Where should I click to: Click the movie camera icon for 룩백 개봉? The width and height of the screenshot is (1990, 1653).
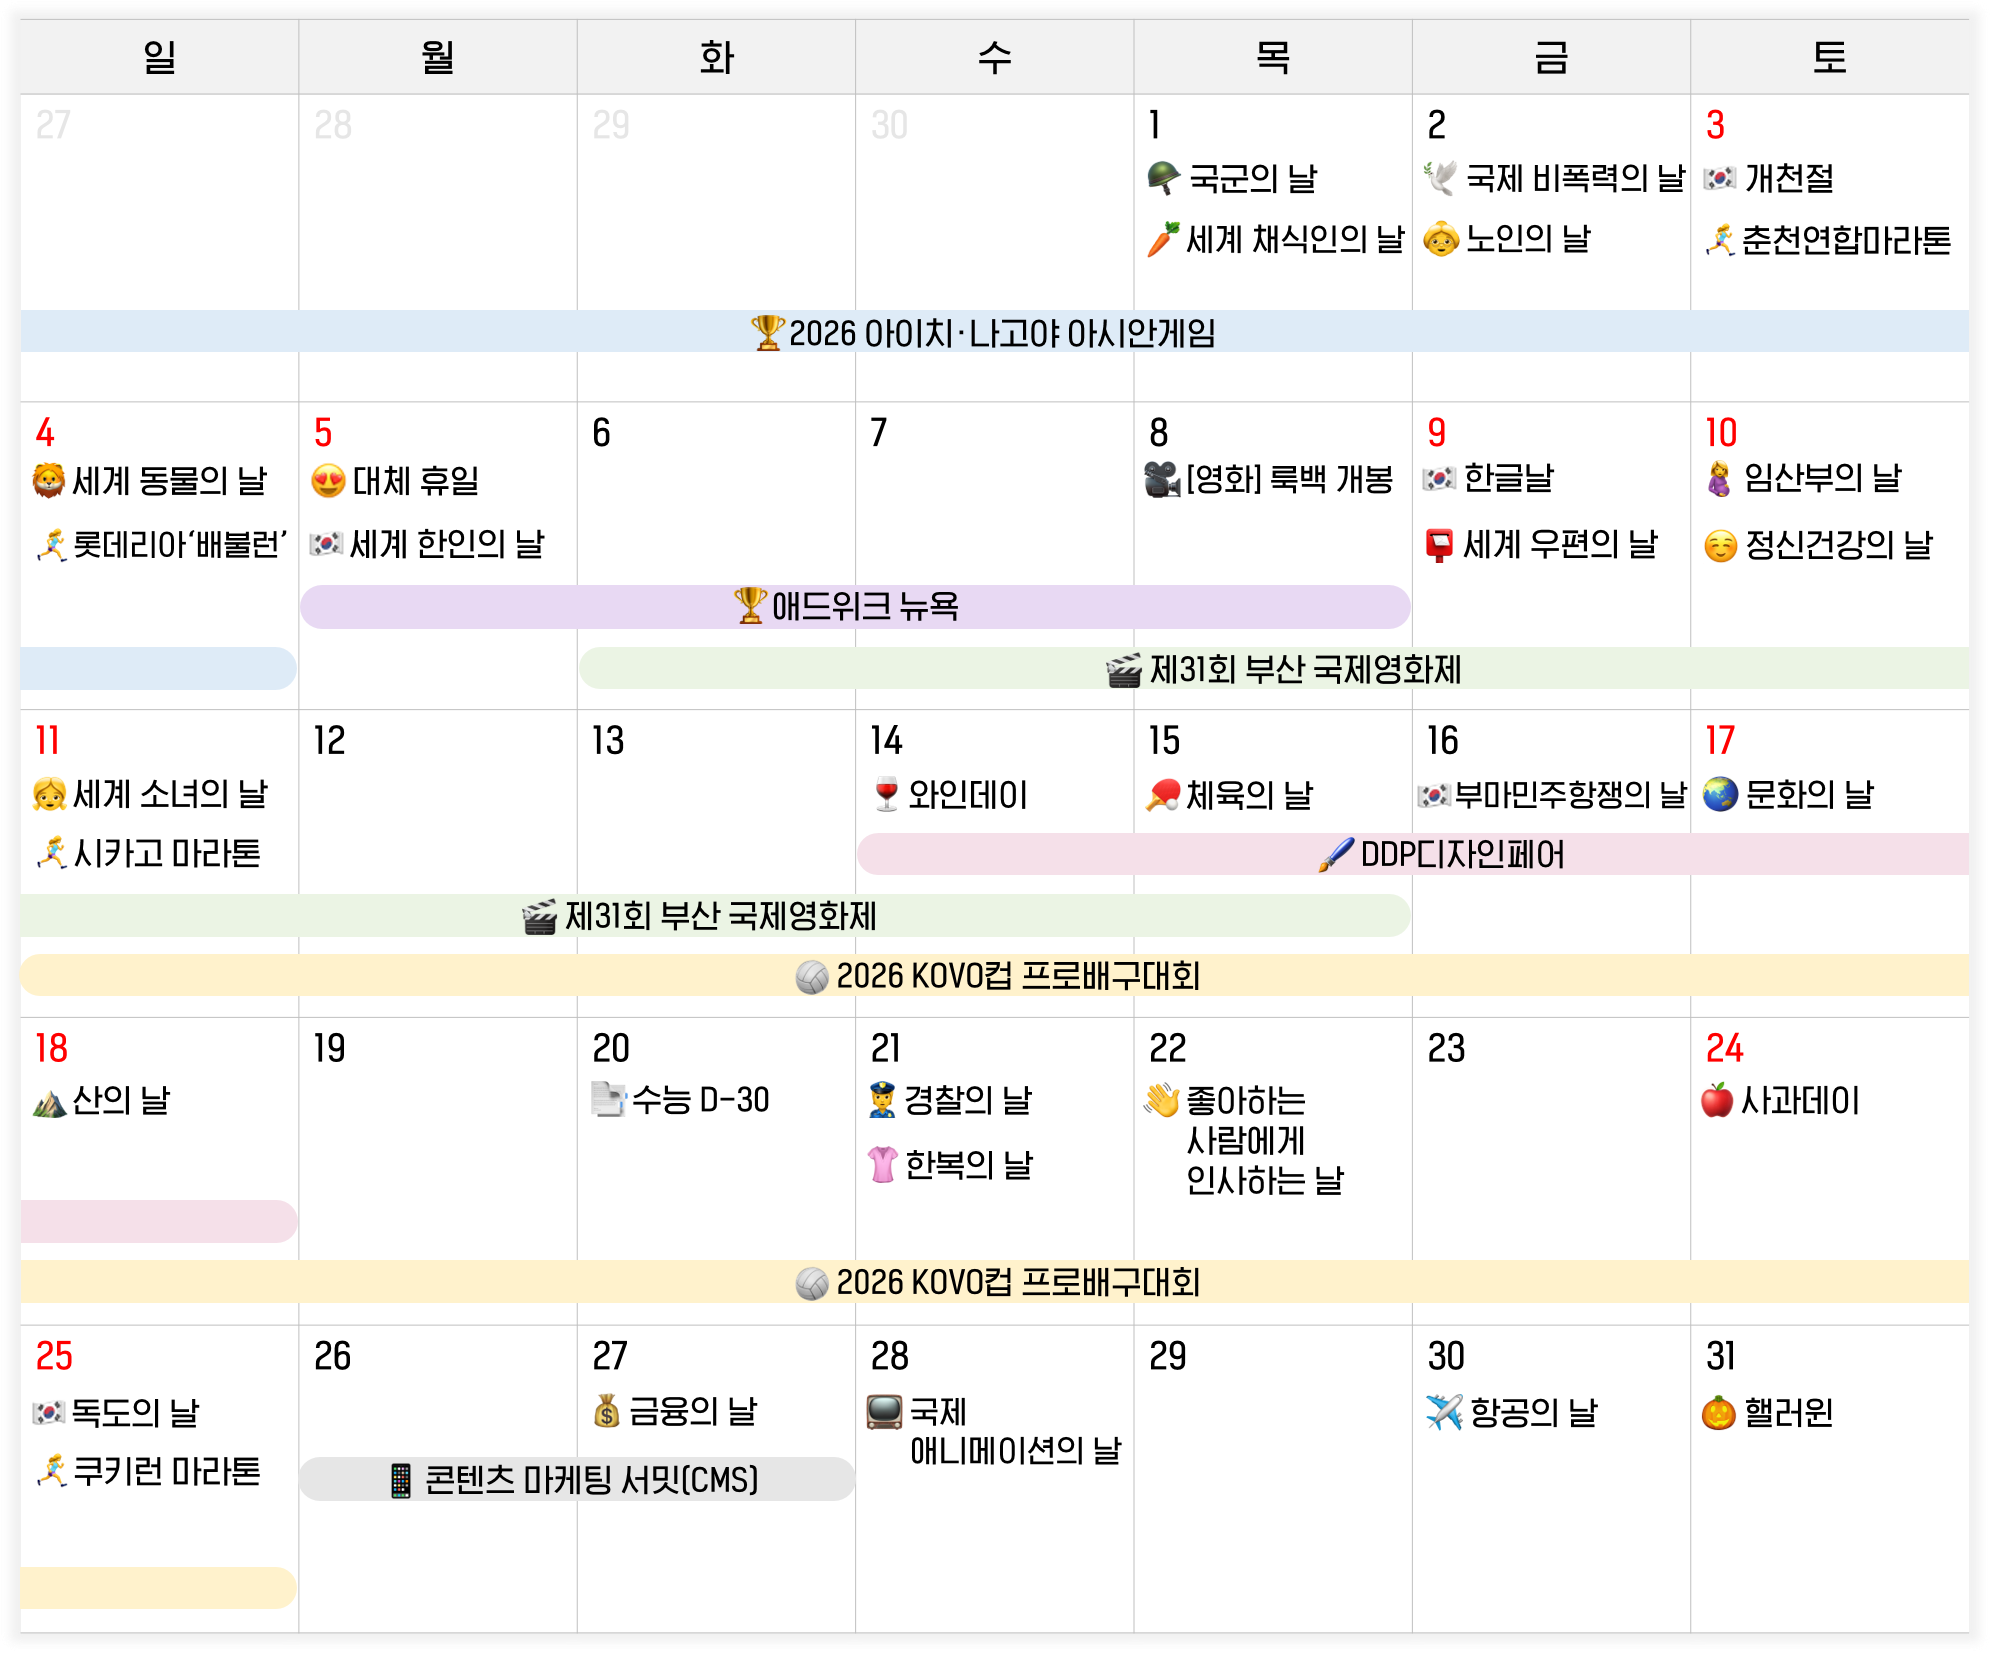pyautogui.click(x=1162, y=479)
